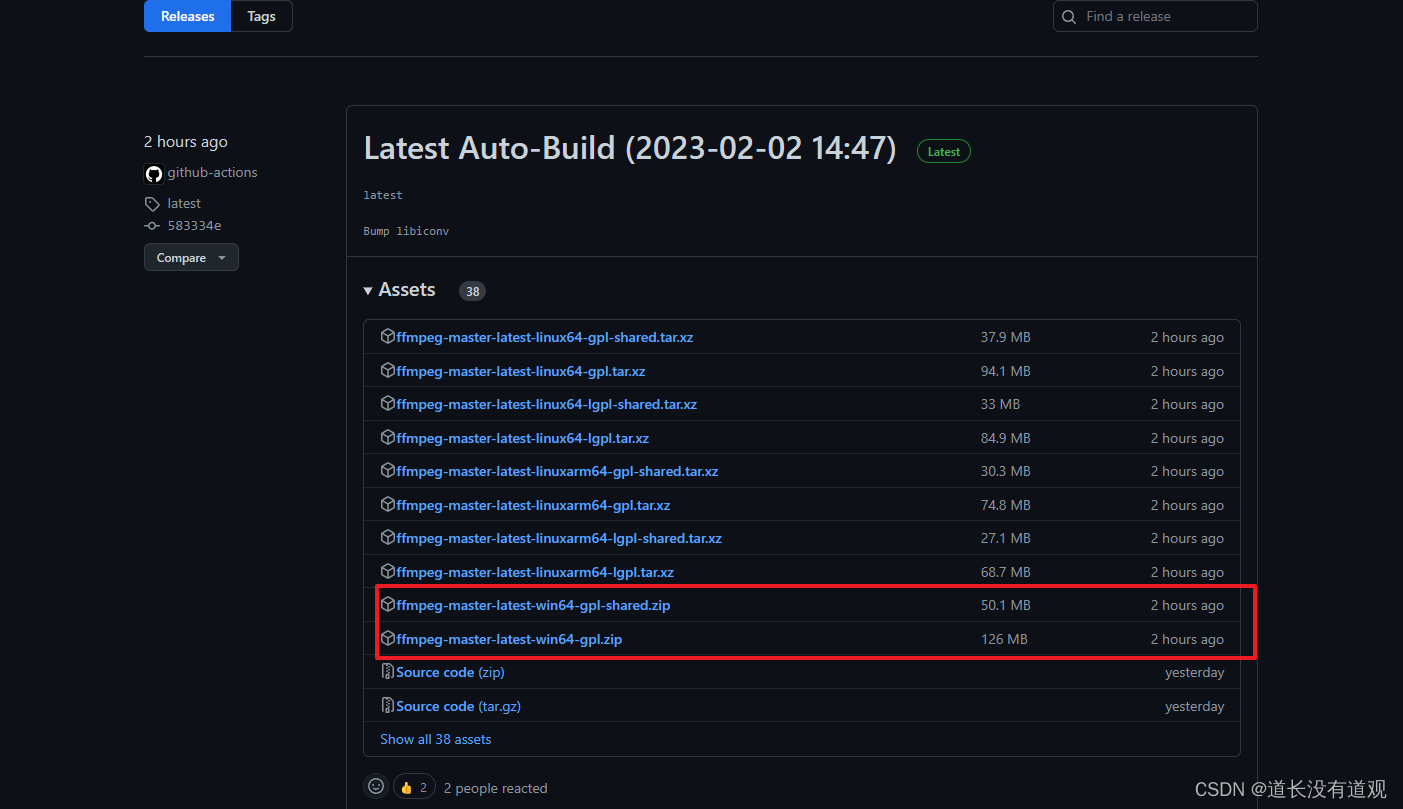Switch to the Tags tab

coord(262,16)
